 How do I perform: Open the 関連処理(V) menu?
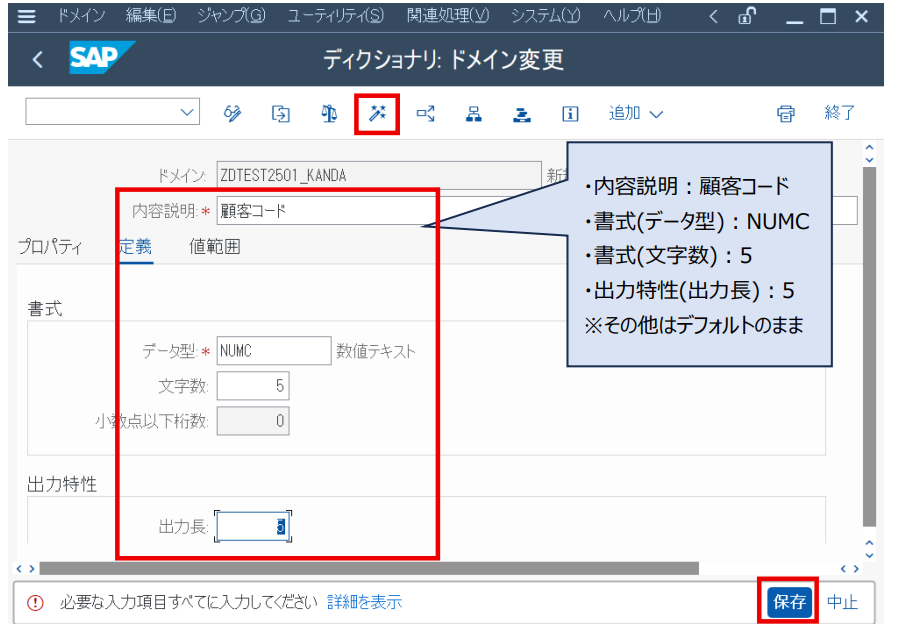coord(448,16)
